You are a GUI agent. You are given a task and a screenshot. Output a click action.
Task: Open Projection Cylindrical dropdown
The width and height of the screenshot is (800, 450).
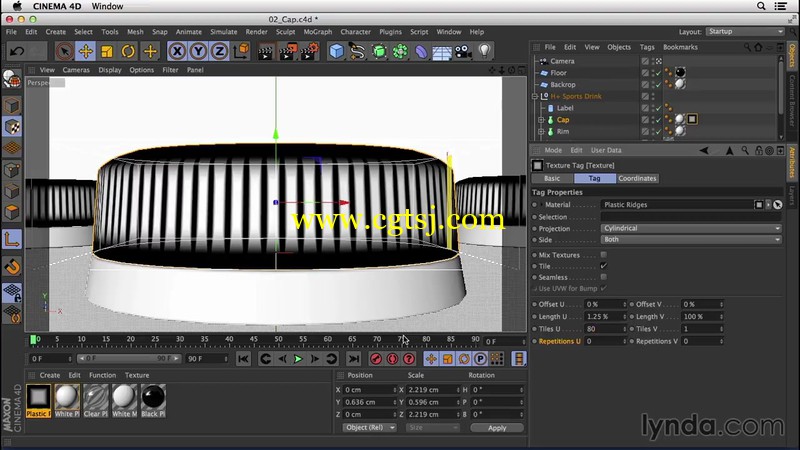coord(691,229)
